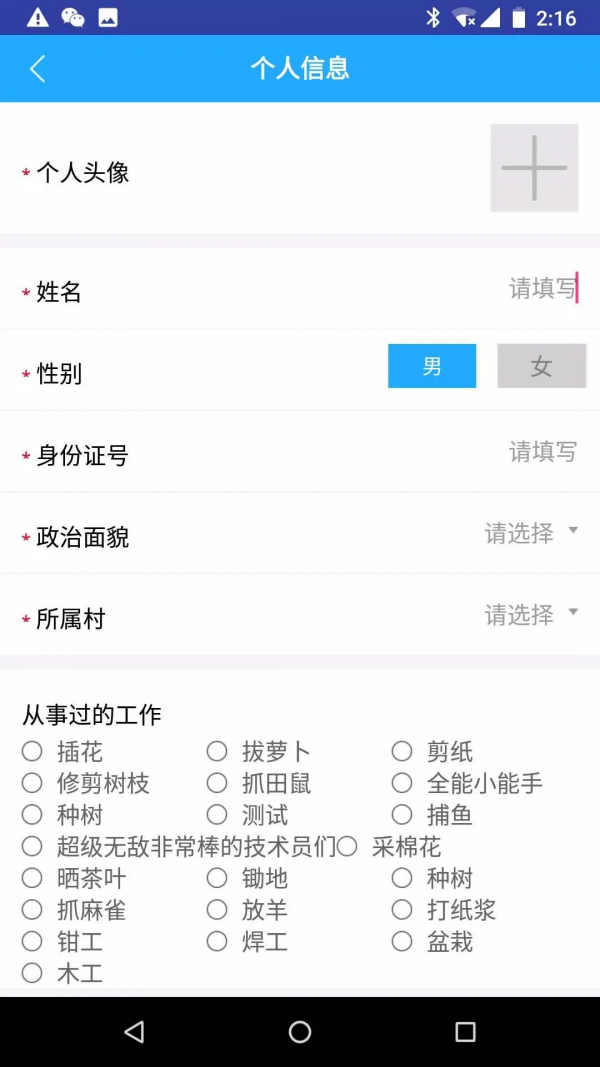Select 男 as the gender
This screenshot has width=600, height=1067.
click(431, 366)
